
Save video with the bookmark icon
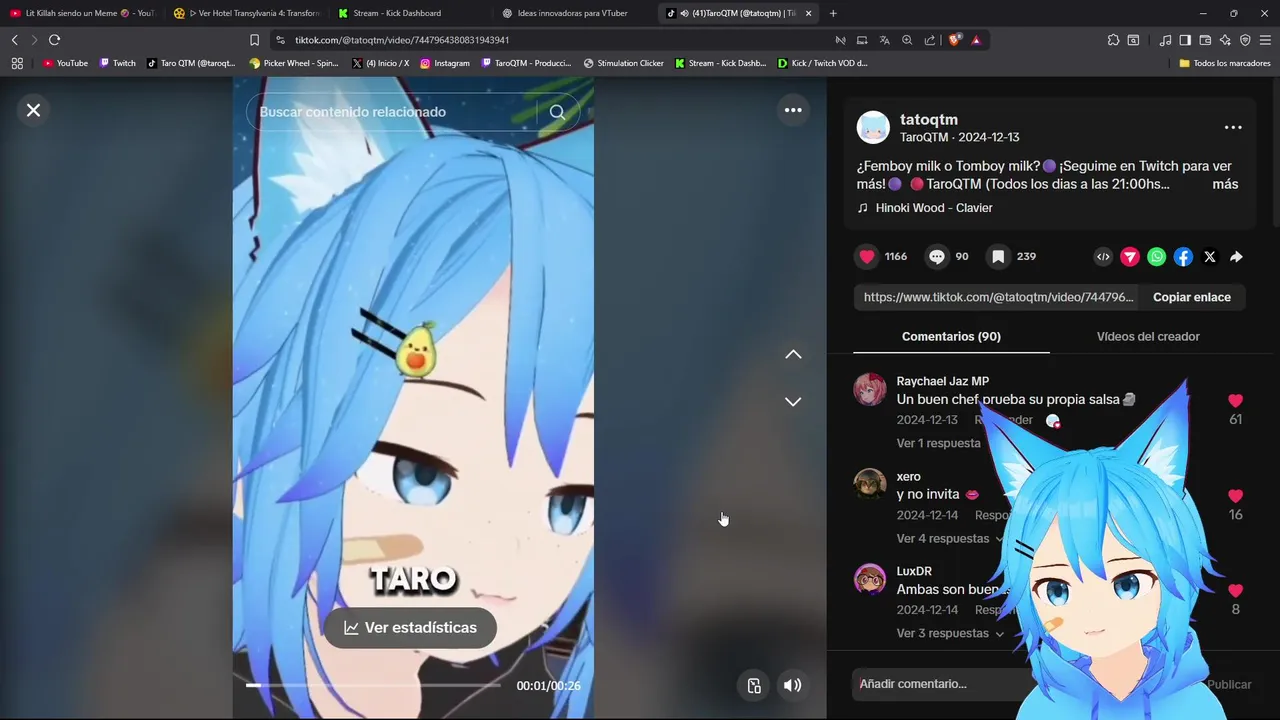[998, 257]
